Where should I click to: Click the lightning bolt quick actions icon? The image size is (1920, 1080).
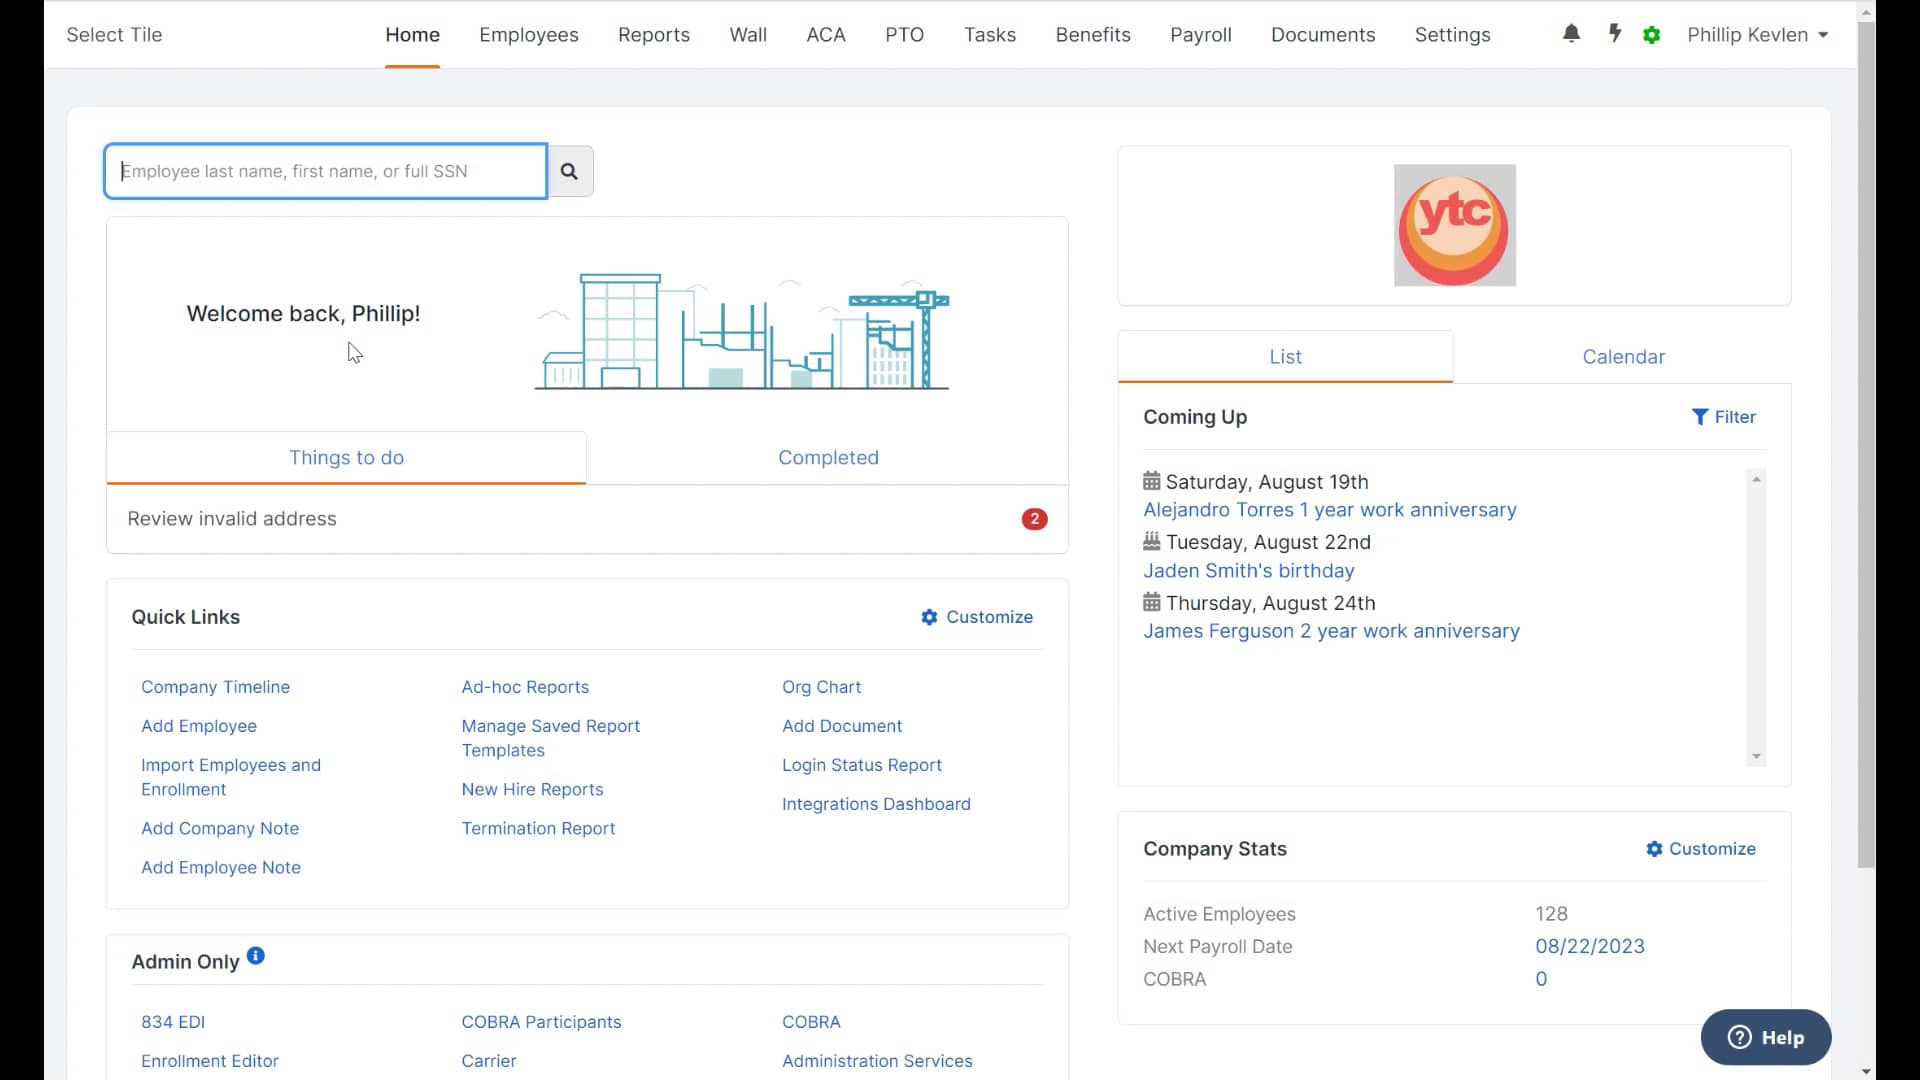[1614, 34]
